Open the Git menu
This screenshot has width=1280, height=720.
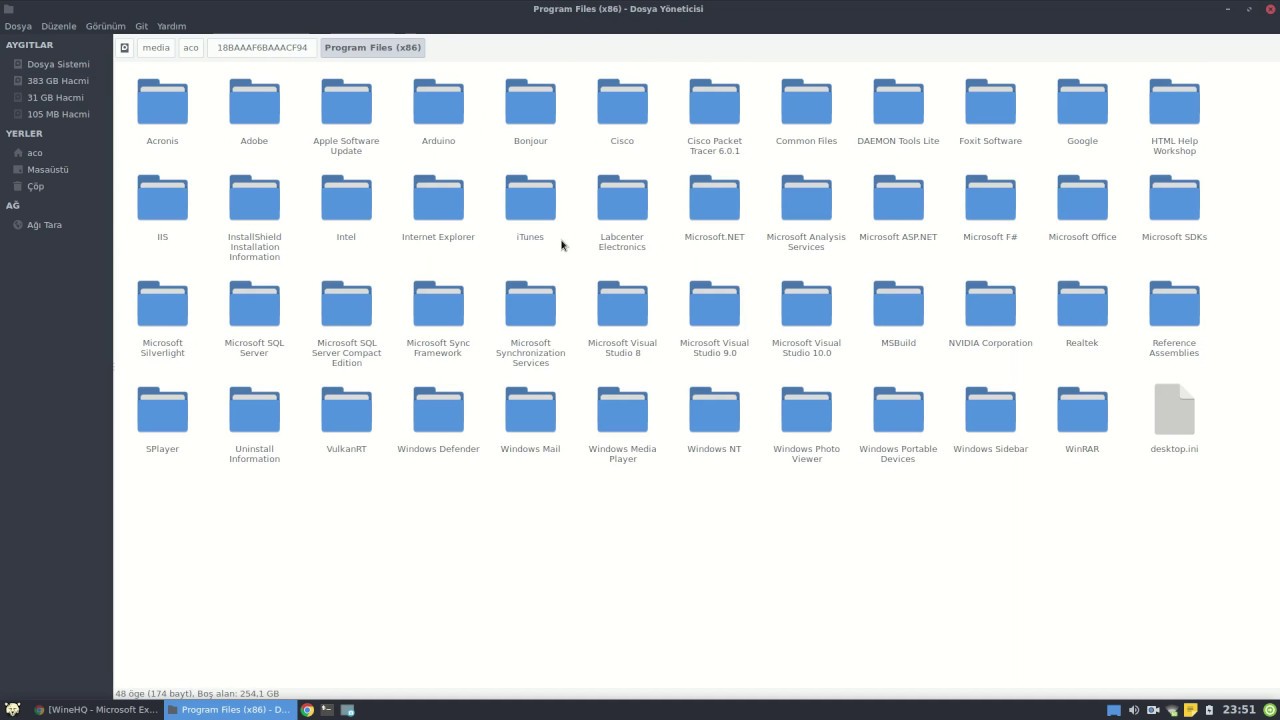point(142,26)
